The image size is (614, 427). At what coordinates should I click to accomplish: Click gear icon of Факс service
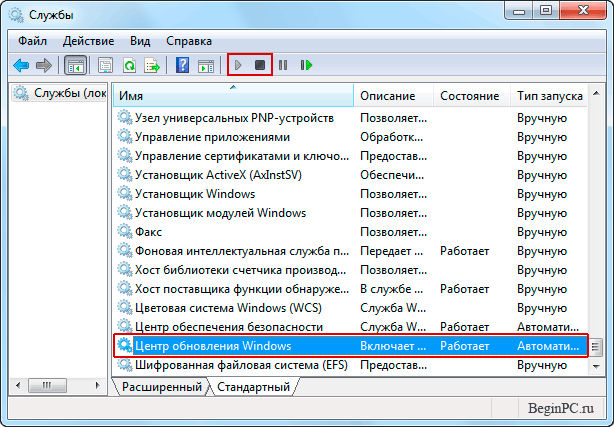coord(125,231)
